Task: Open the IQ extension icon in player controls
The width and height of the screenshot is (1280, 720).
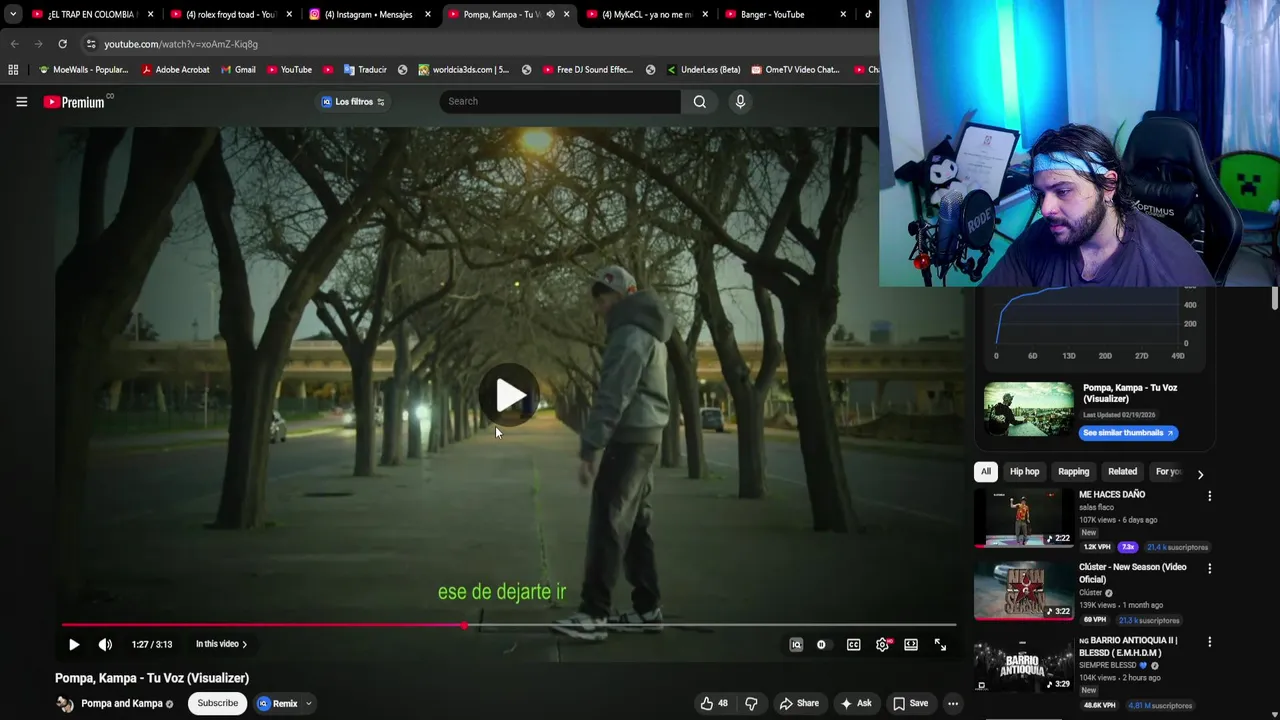Action: coord(796,645)
